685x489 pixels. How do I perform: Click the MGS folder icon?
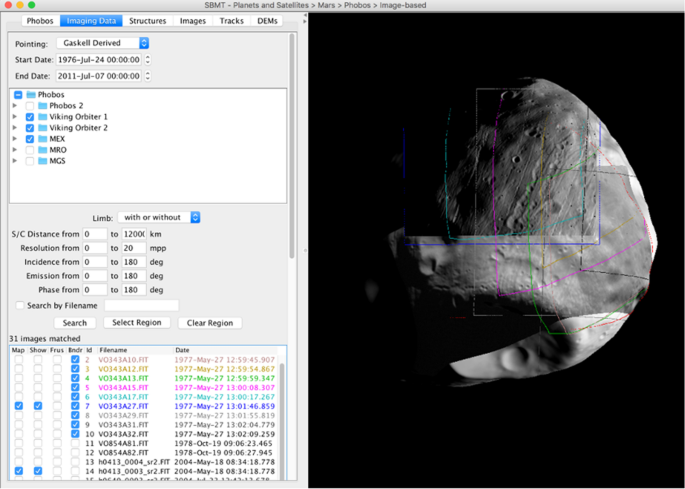(x=44, y=161)
